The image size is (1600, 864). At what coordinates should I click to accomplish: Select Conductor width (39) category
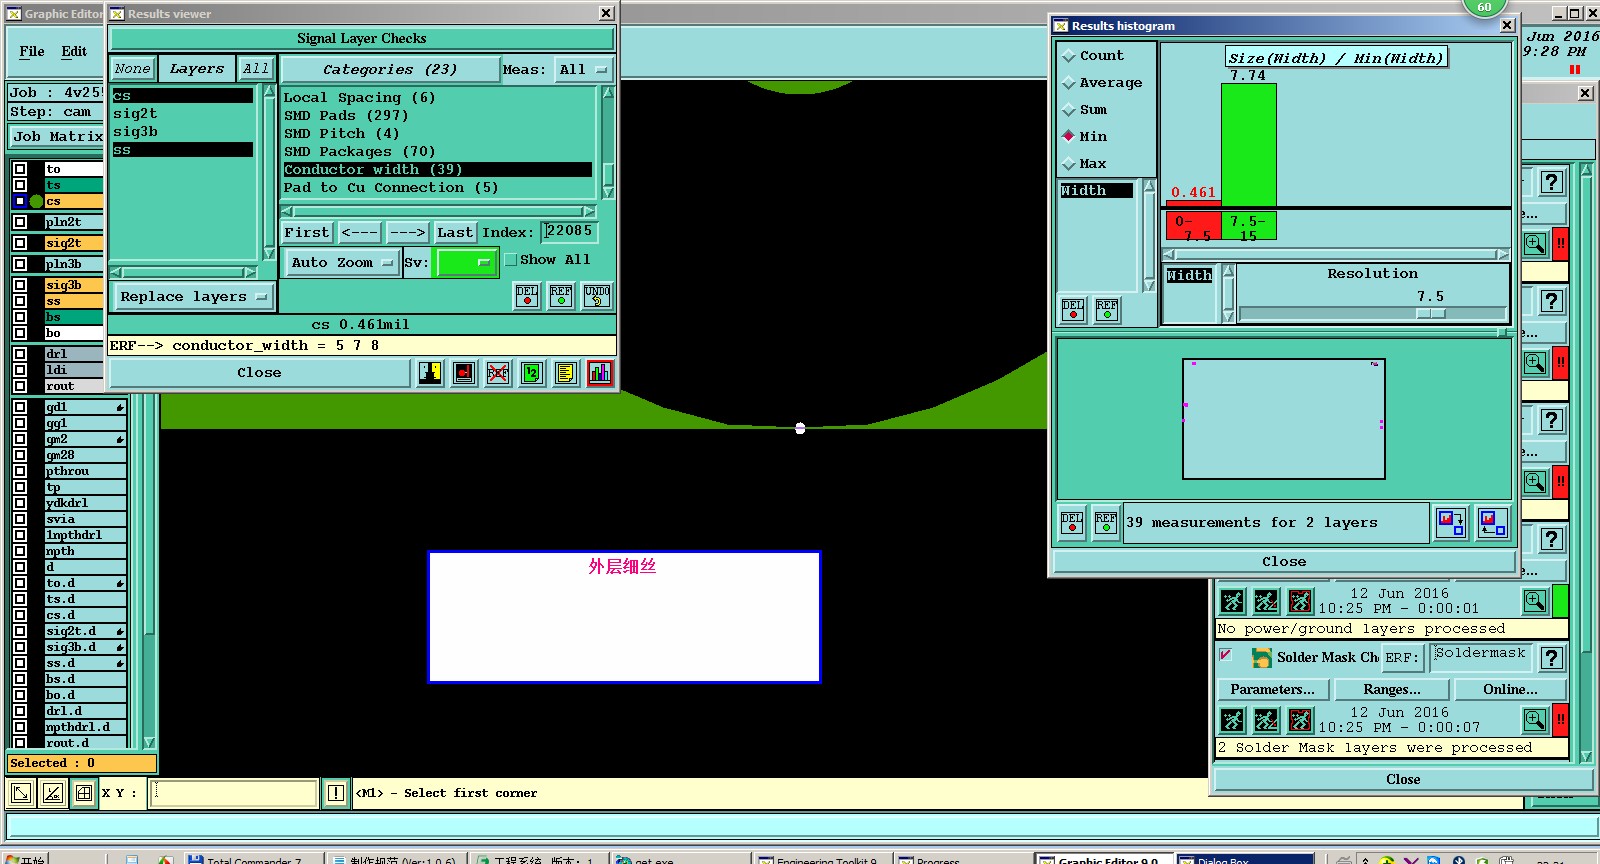(x=438, y=170)
